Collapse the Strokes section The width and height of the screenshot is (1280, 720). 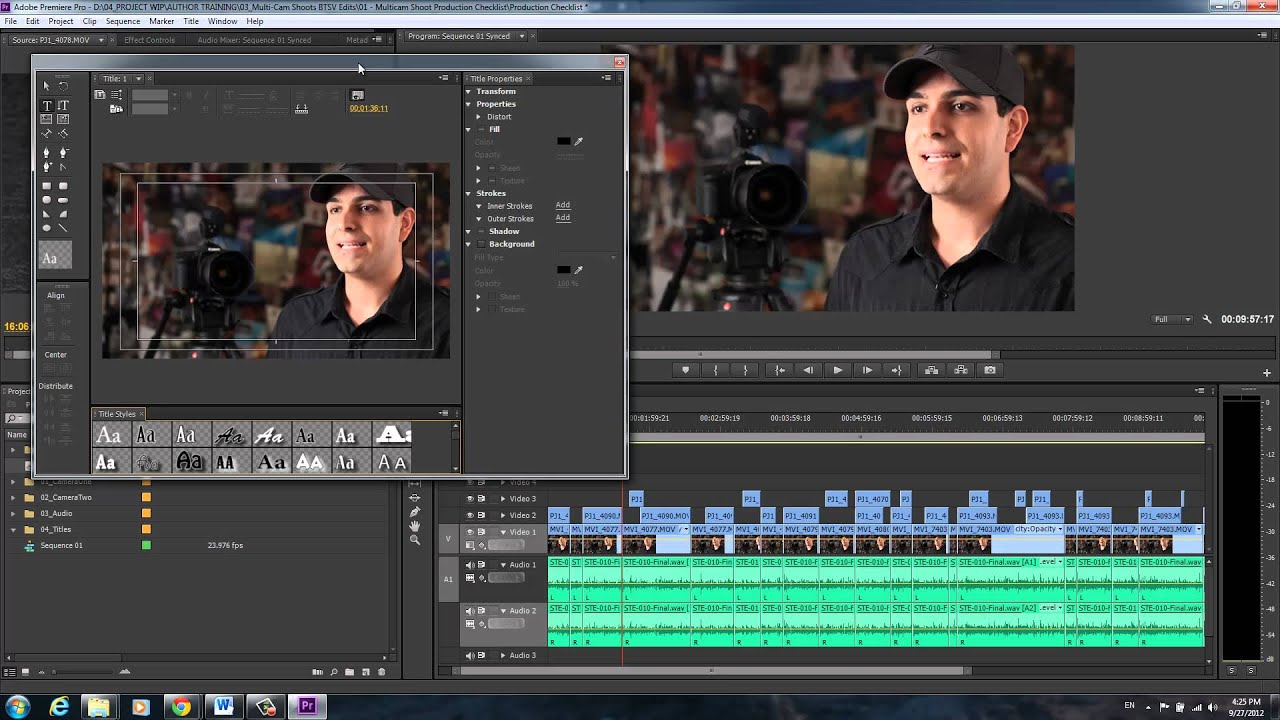(x=468, y=193)
